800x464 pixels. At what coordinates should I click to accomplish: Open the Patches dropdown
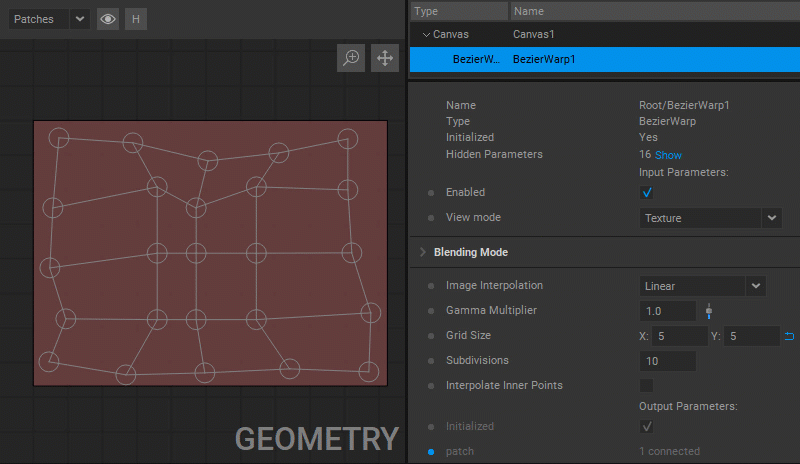[x=49, y=19]
